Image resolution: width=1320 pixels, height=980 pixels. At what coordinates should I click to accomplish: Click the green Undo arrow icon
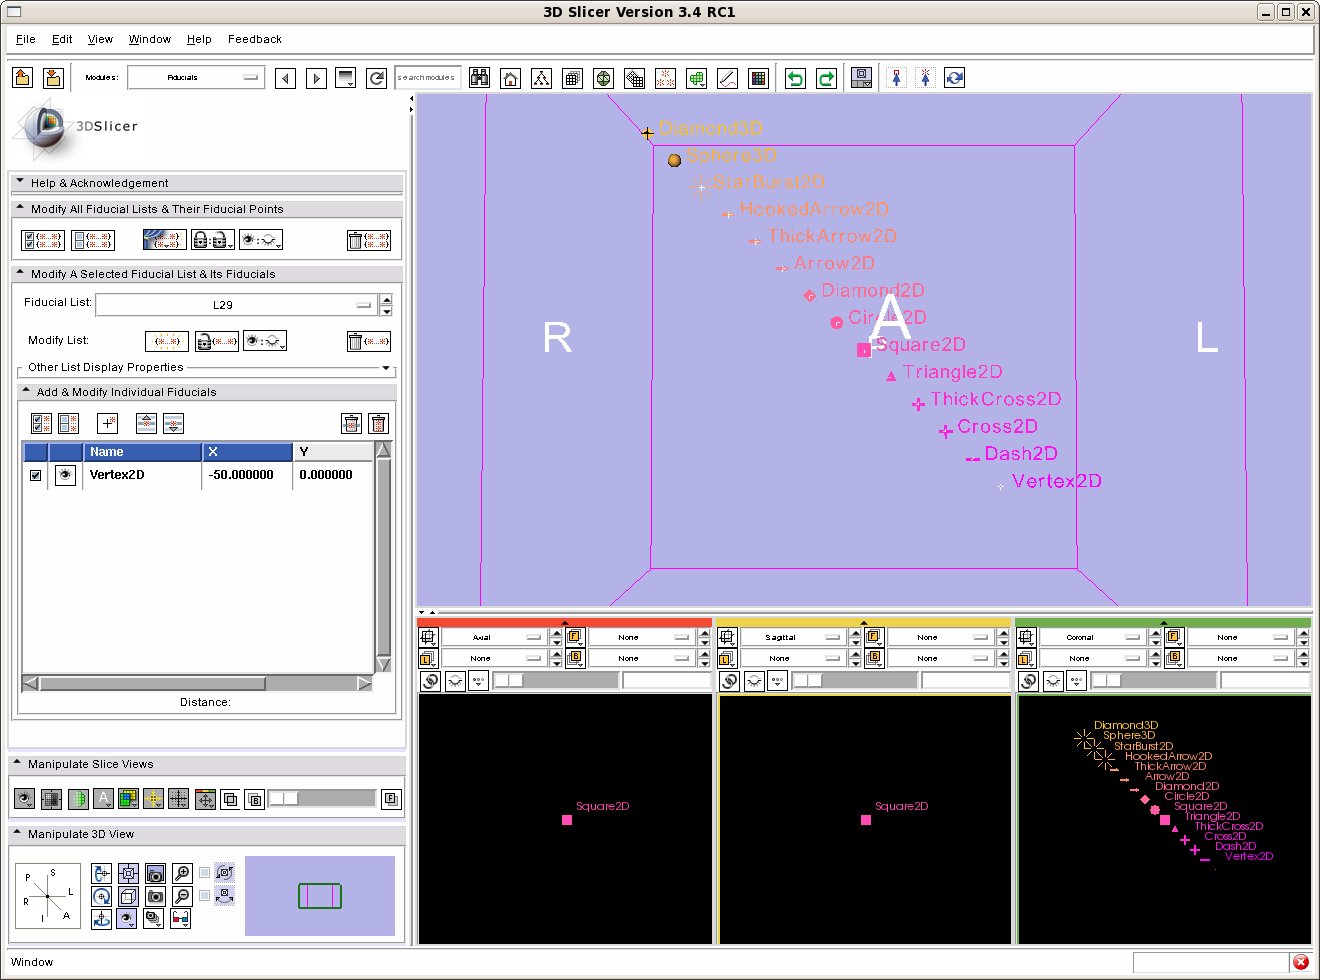(795, 78)
